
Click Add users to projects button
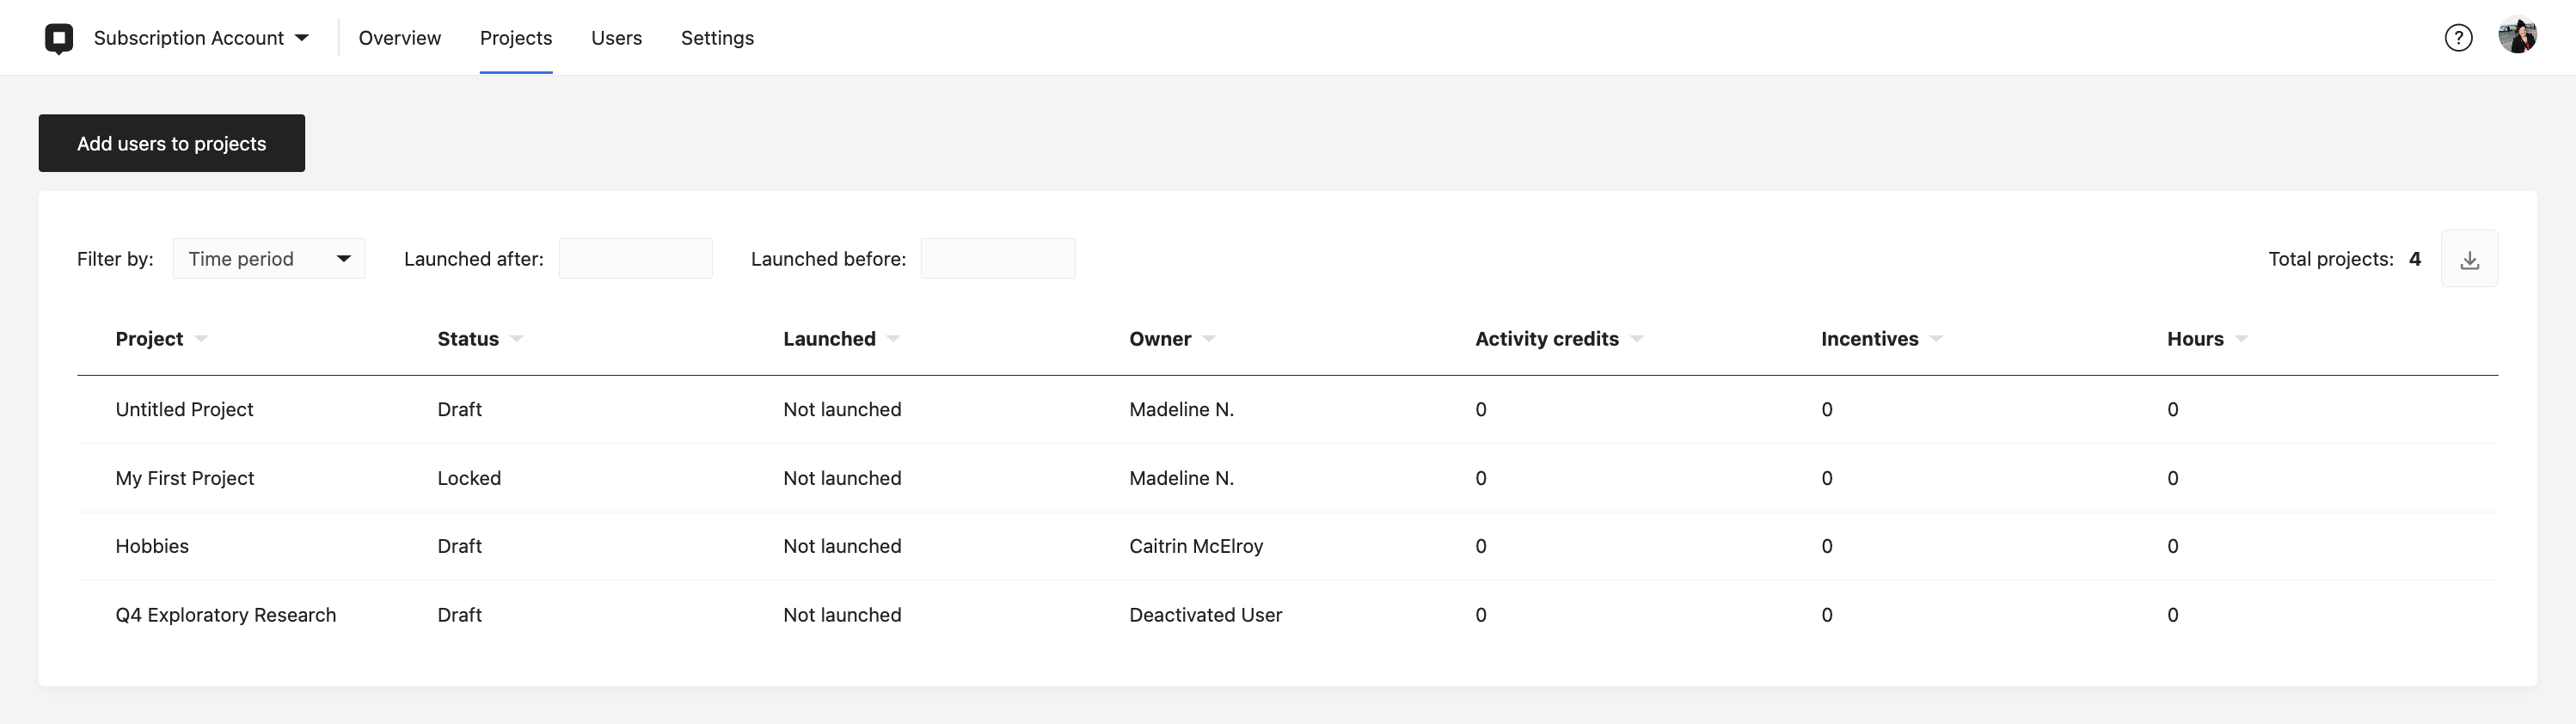172,143
